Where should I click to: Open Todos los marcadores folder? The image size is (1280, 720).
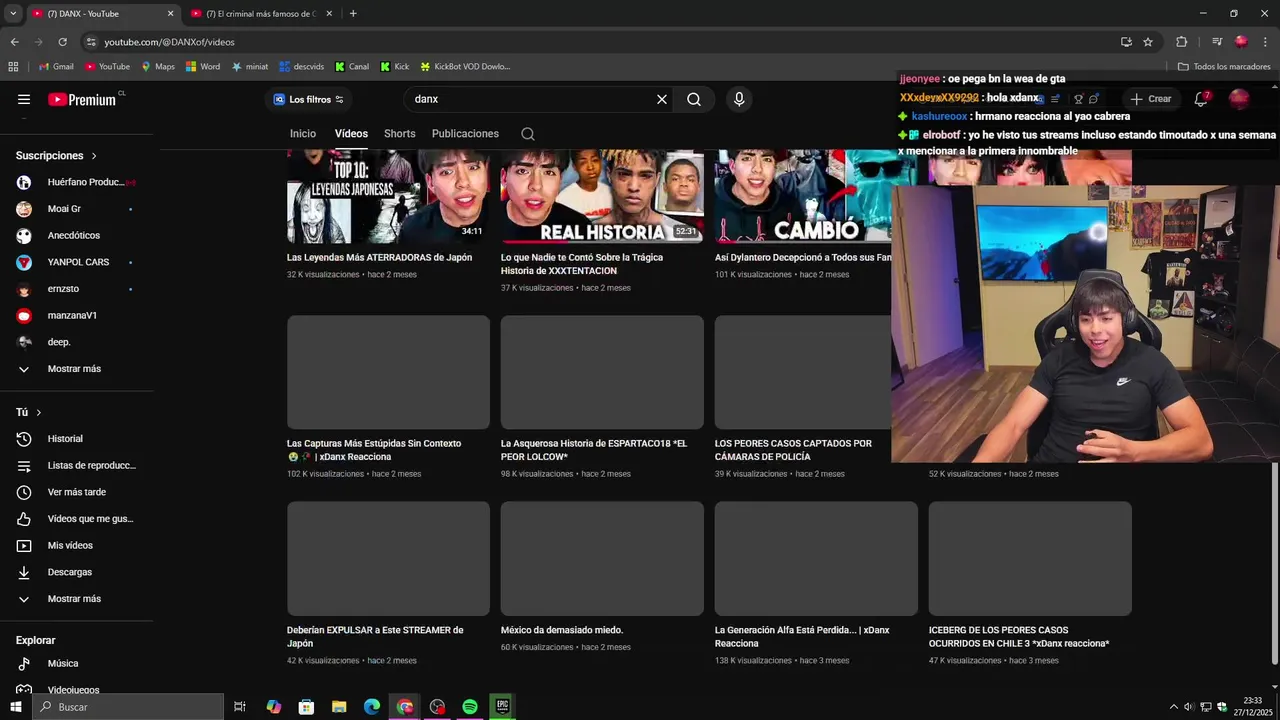point(1224,67)
